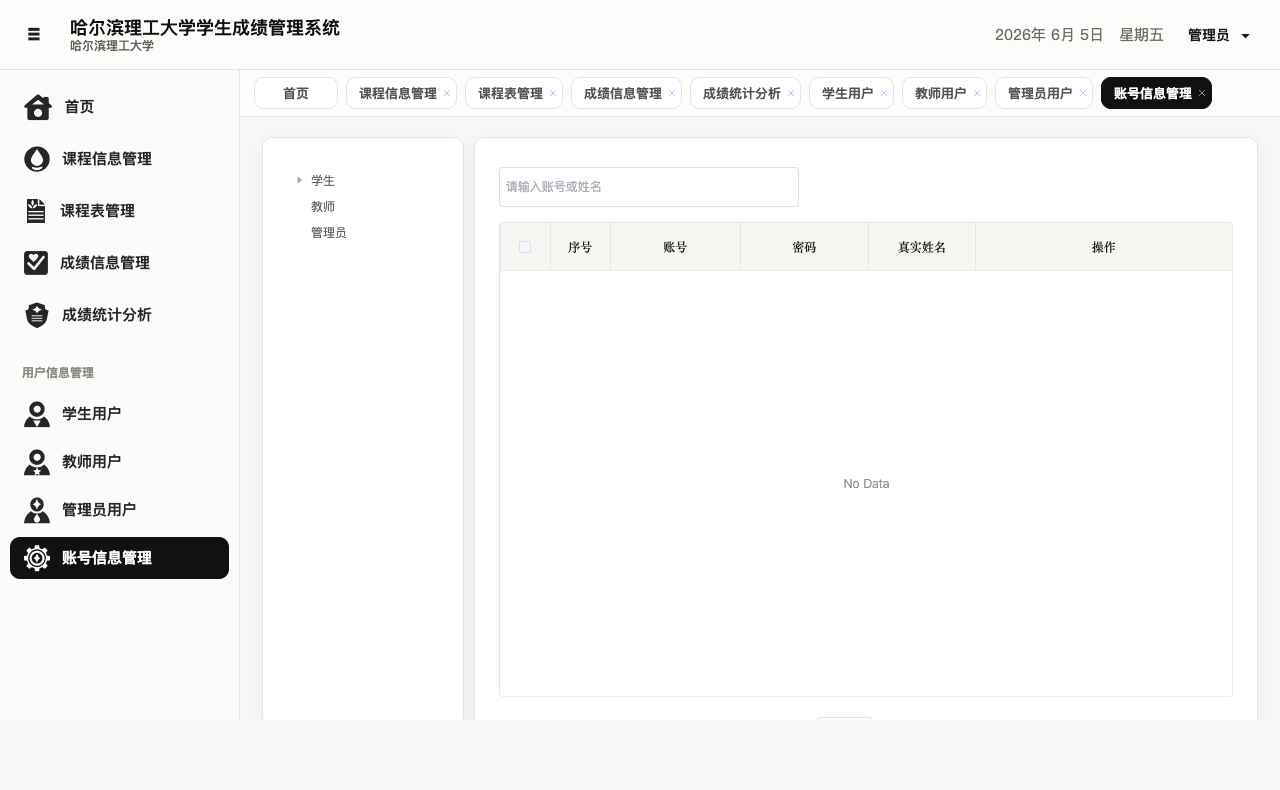
Task: Select 教师 in the role tree
Action: 323,207
